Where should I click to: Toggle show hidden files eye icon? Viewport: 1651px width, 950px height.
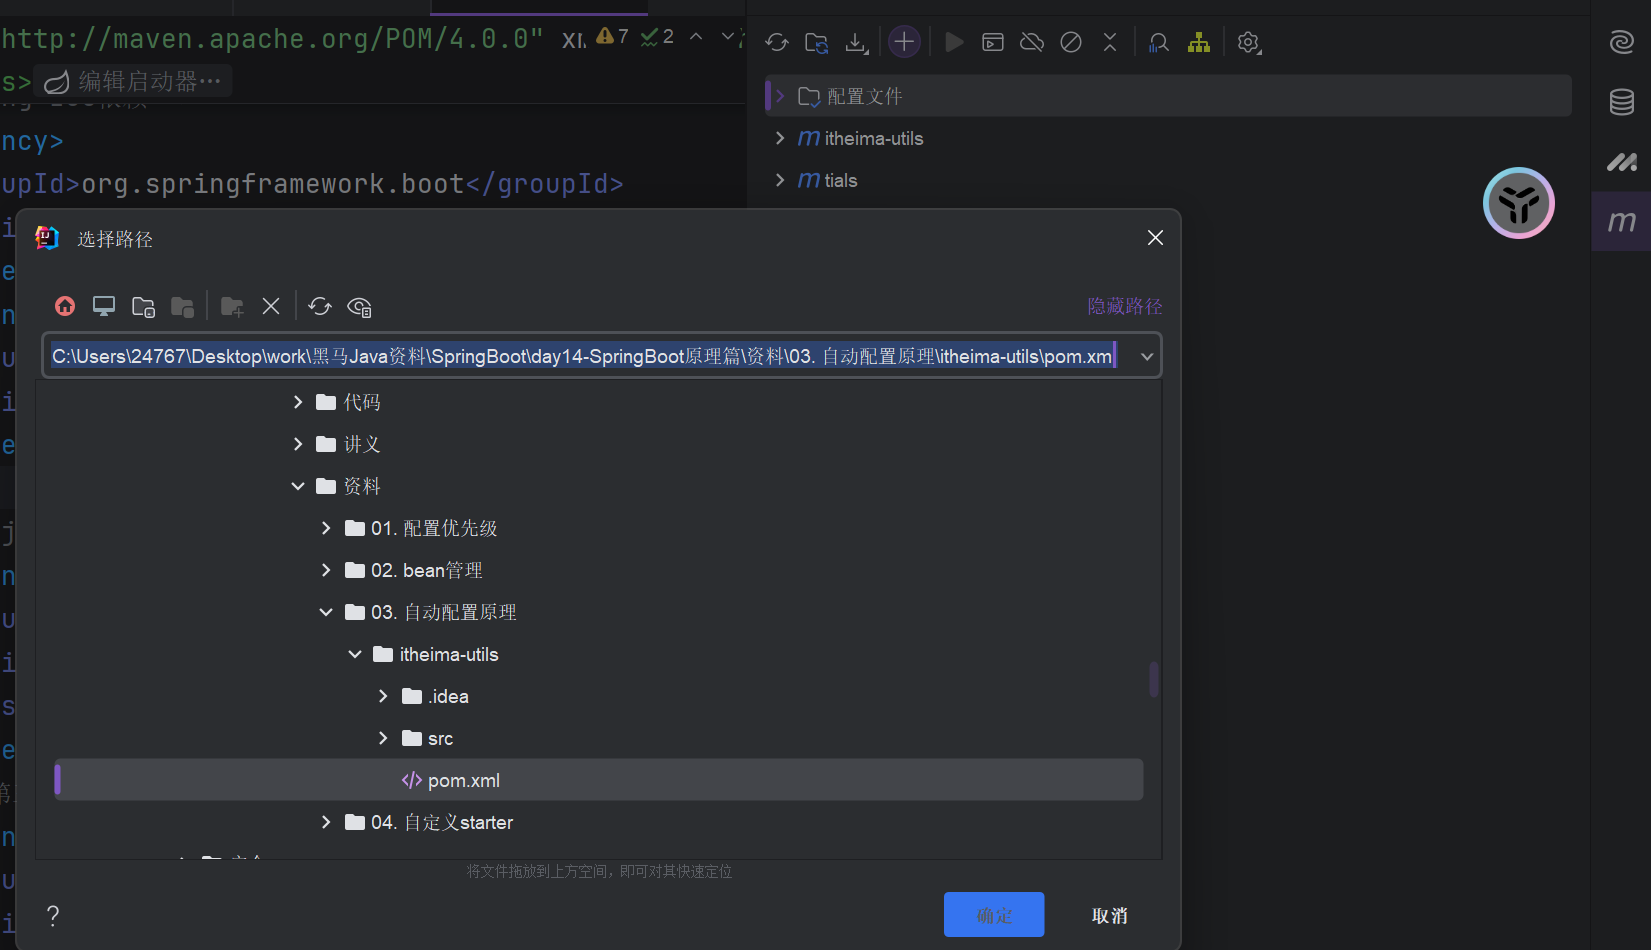point(359,306)
